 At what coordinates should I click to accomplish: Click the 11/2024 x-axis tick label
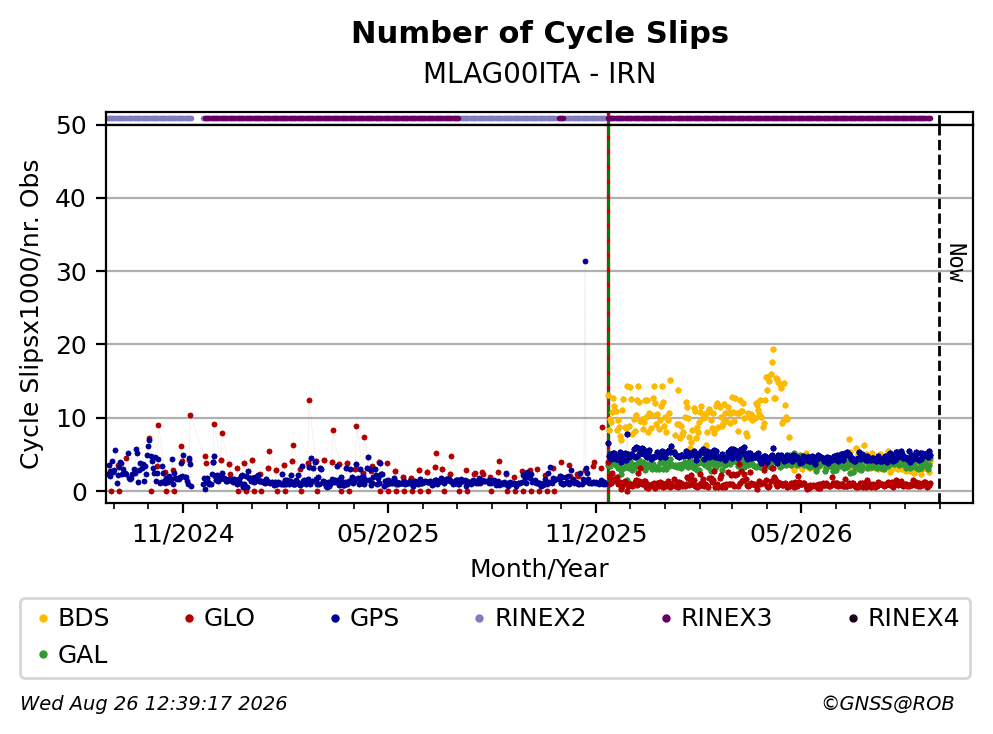(183, 534)
